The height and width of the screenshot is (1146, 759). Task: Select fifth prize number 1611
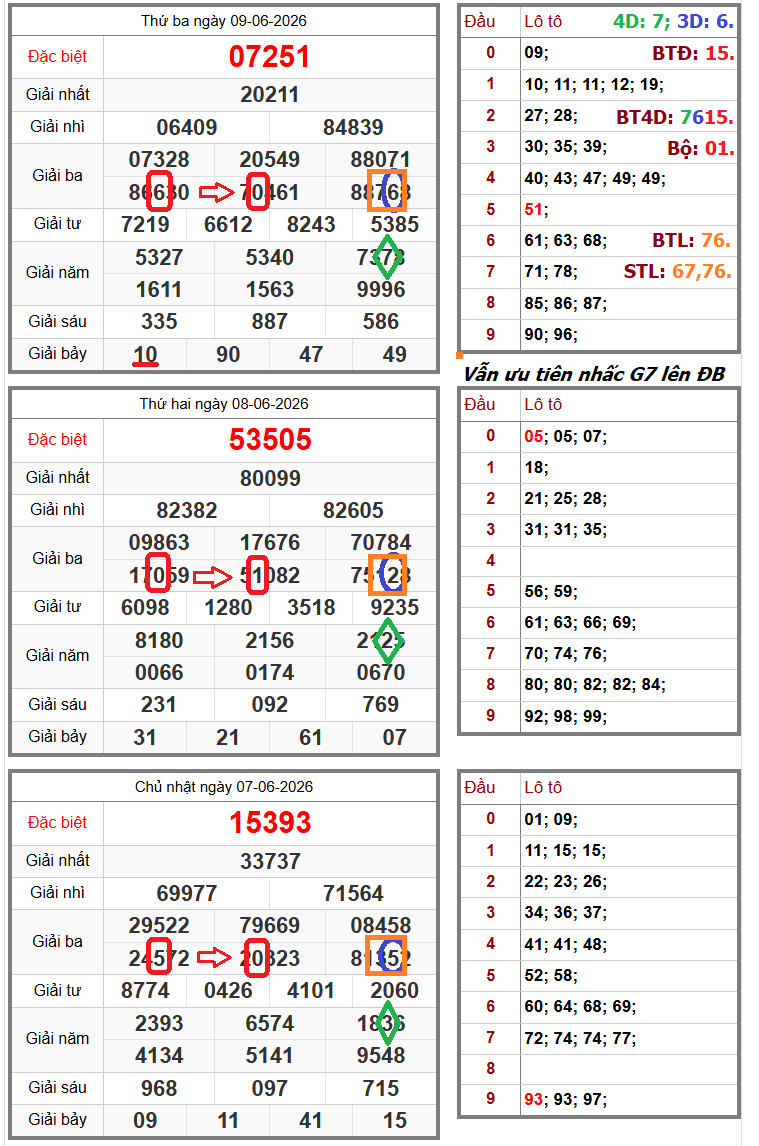[x=159, y=289]
